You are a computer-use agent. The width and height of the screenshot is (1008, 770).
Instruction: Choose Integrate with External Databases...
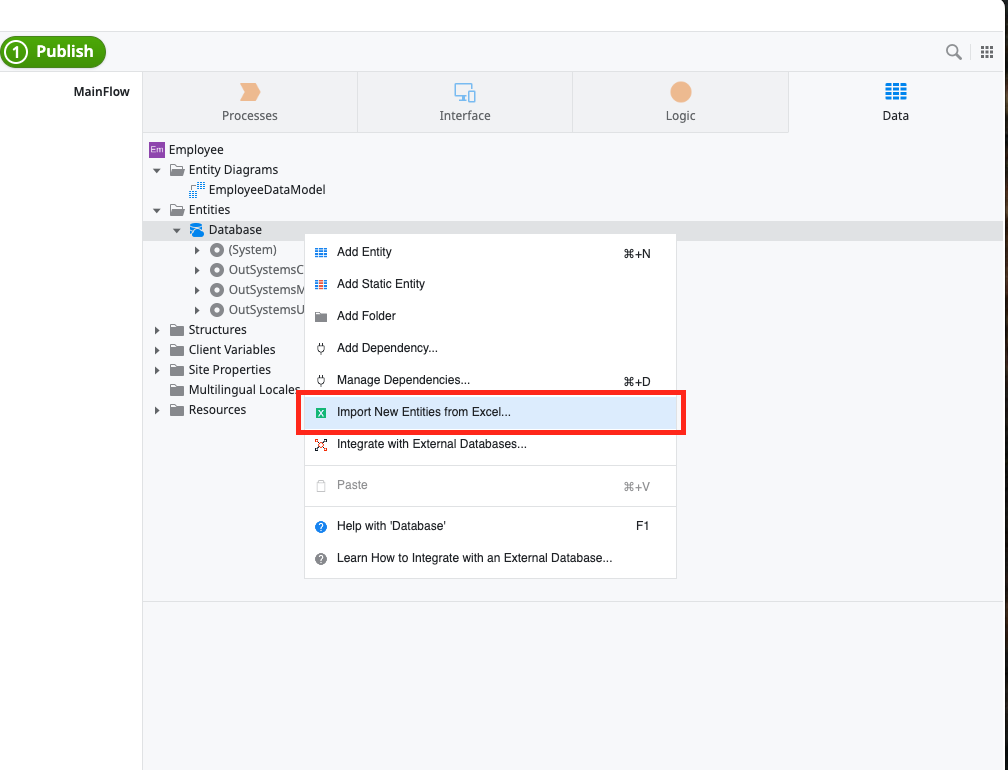tap(490, 444)
